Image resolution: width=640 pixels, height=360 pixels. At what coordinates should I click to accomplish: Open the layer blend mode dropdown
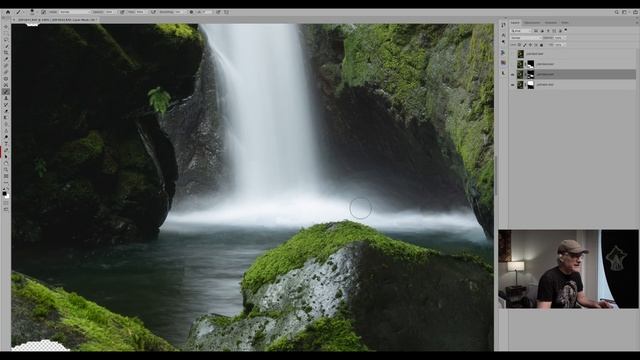pos(526,38)
